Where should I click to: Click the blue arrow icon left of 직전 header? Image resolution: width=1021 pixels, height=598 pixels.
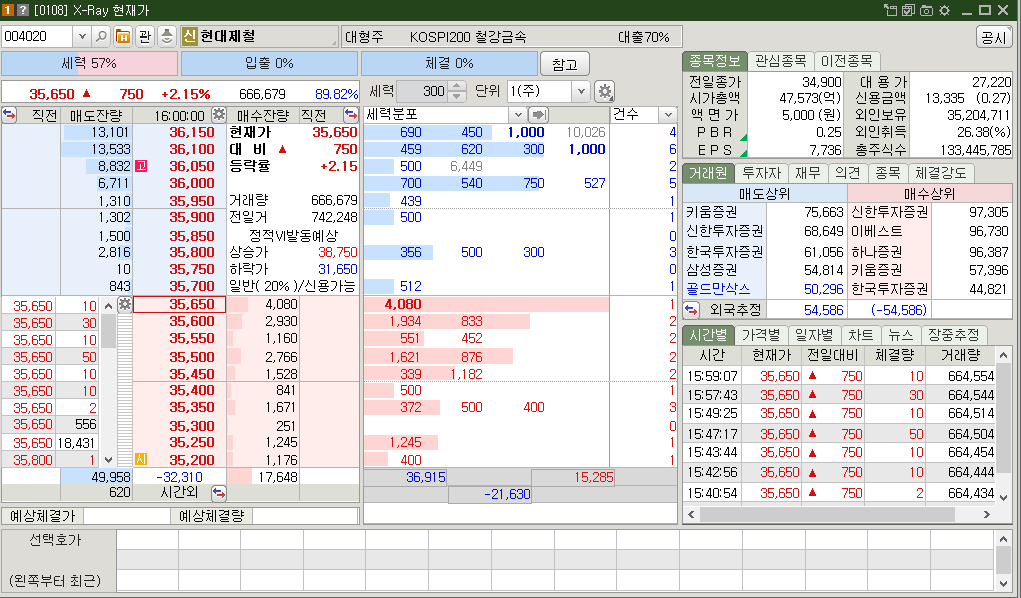pyautogui.click(x=9, y=114)
